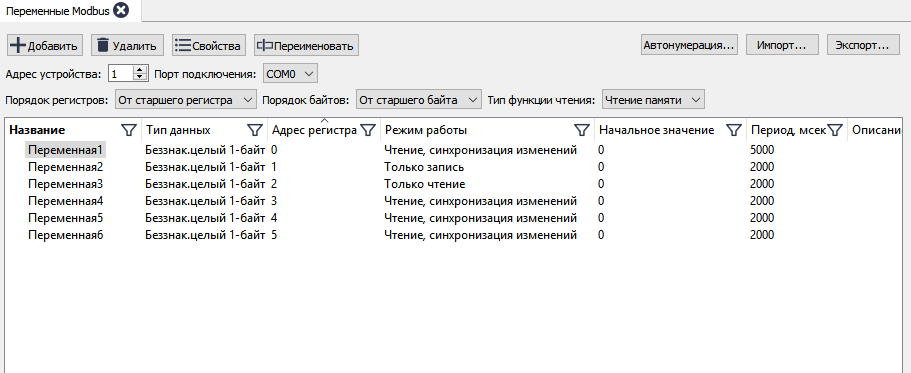911x373 pixels.
Task: Click Переменная6 mode Чтение, синхронизация изменений
Action: (480, 235)
